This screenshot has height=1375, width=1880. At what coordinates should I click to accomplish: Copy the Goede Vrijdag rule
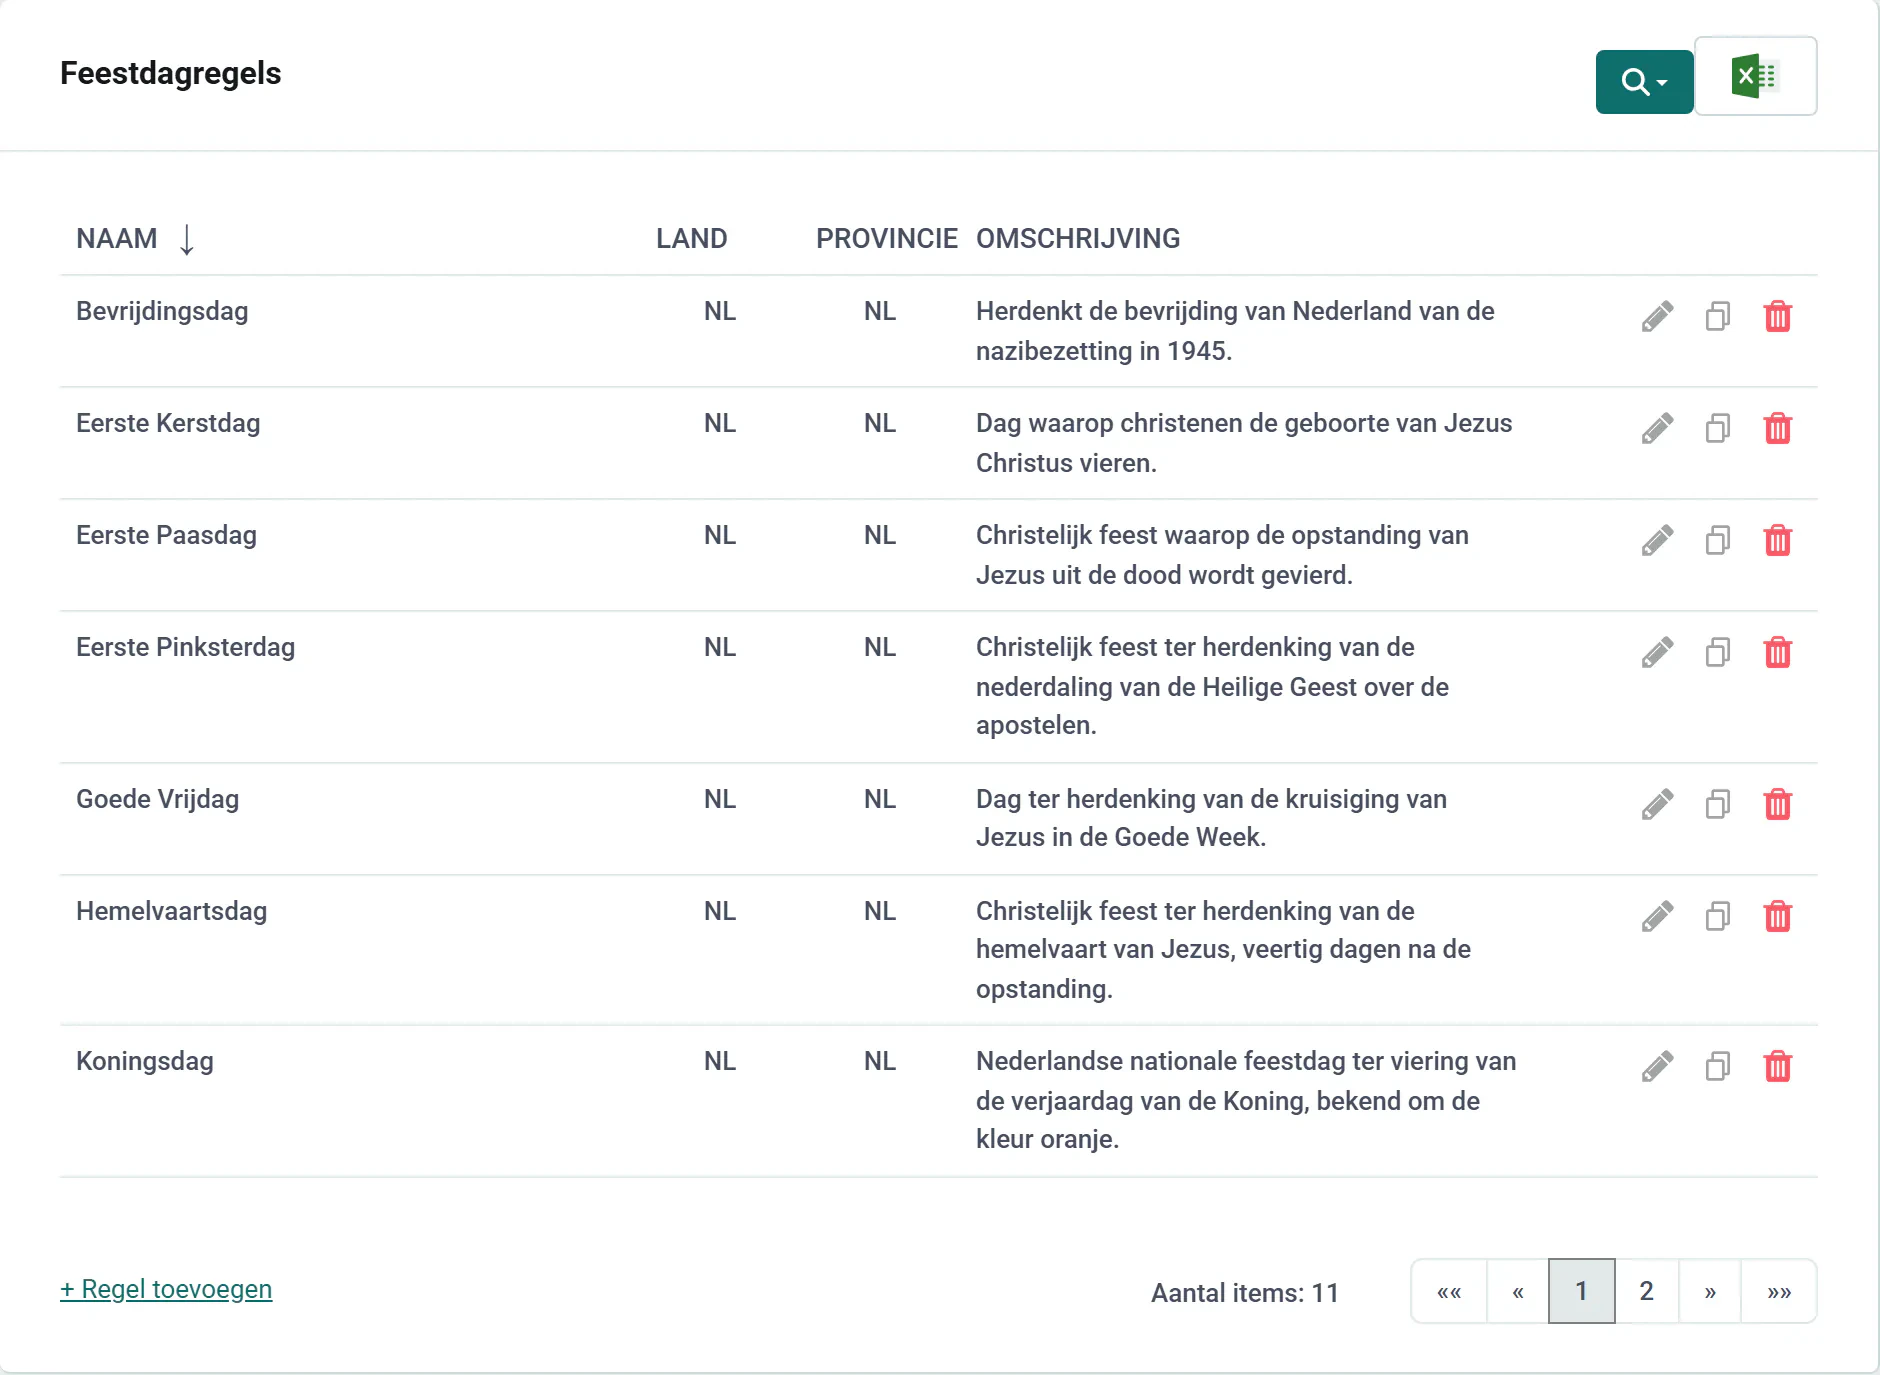[x=1718, y=805]
